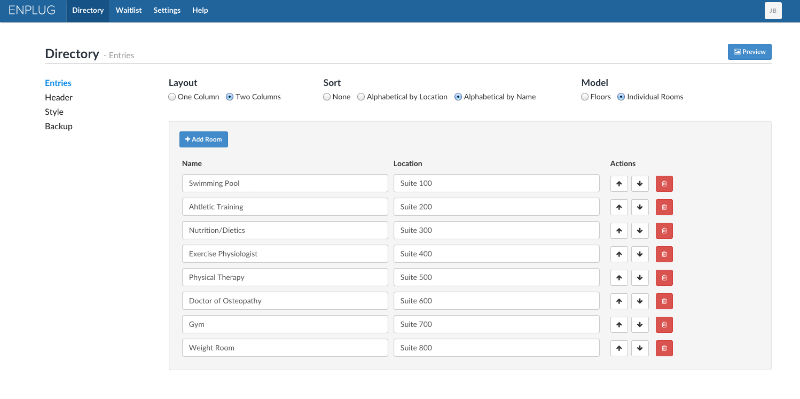Delete the Gym entry

[664, 325]
